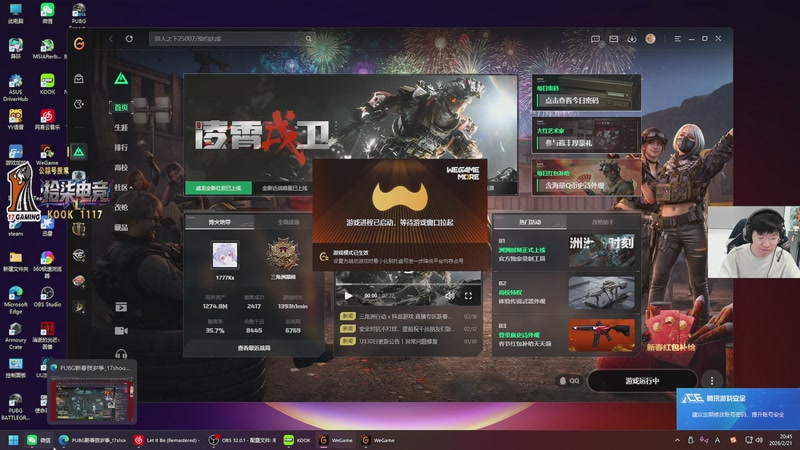Open the 安全对抗不打烊 news item
Screen dimensions: 800x450
coord(409,329)
